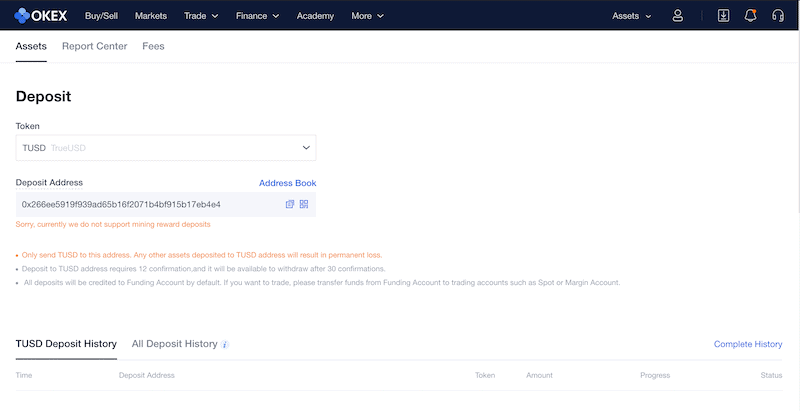This screenshot has height=411, width=800.
Task: Click the Deposit heading
Action: click(x=43, y=96)
